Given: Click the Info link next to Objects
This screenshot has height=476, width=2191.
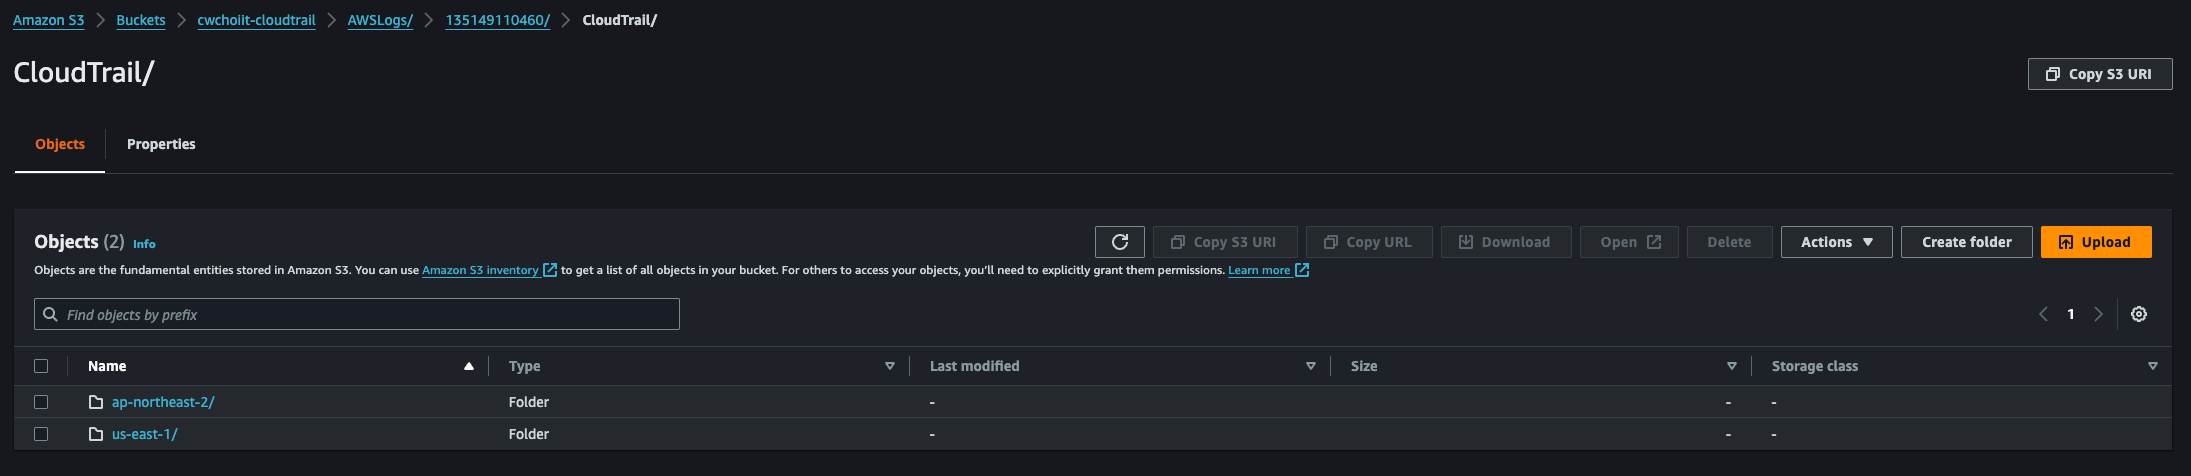Looking at the screenshot, I should (144, 243).
